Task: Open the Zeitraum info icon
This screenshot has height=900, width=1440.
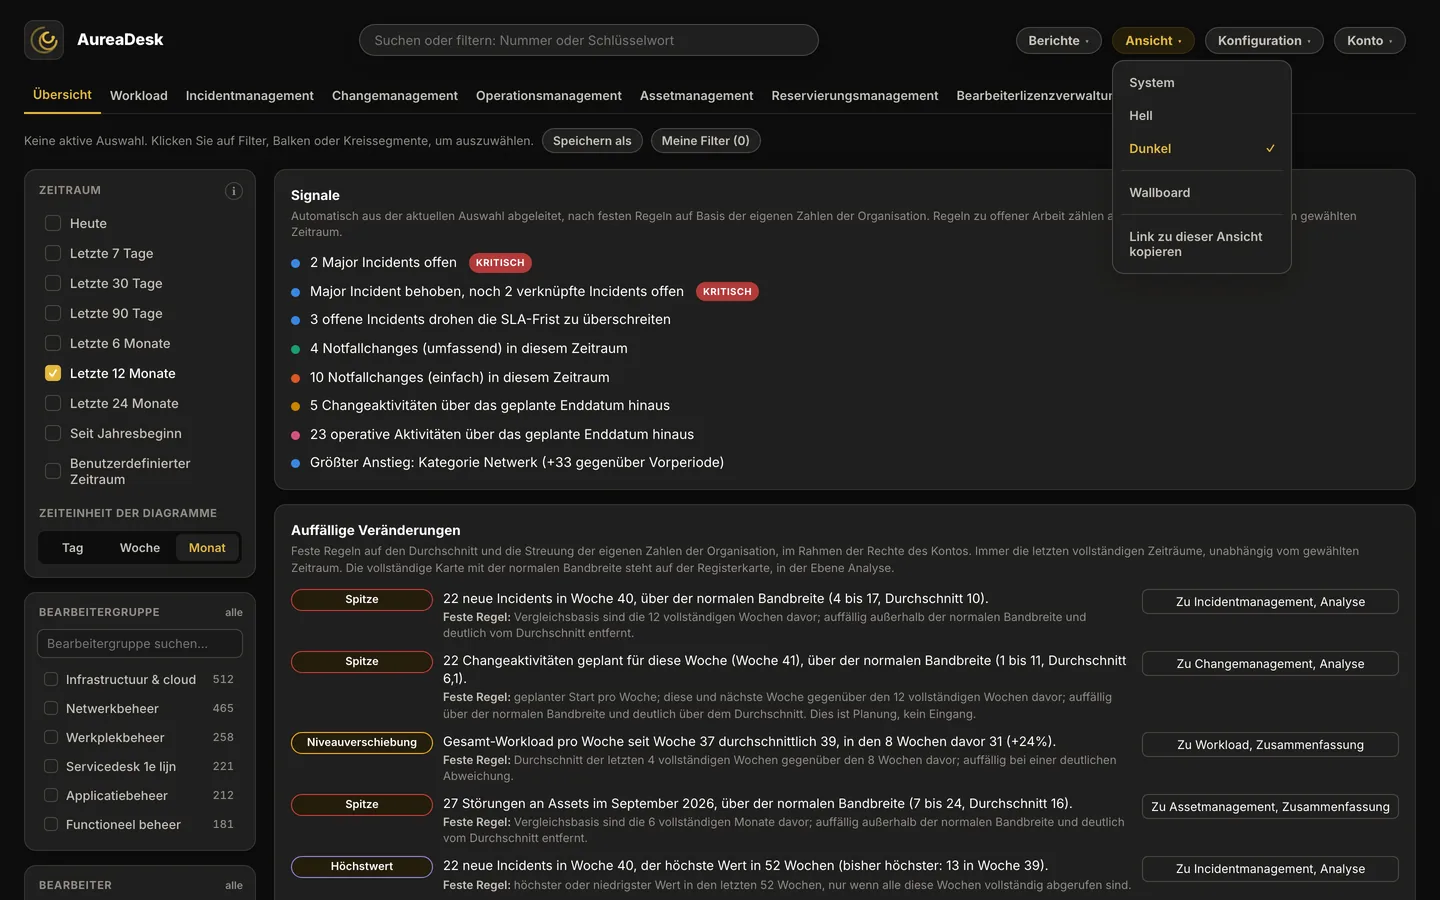Action: point(234,191)
